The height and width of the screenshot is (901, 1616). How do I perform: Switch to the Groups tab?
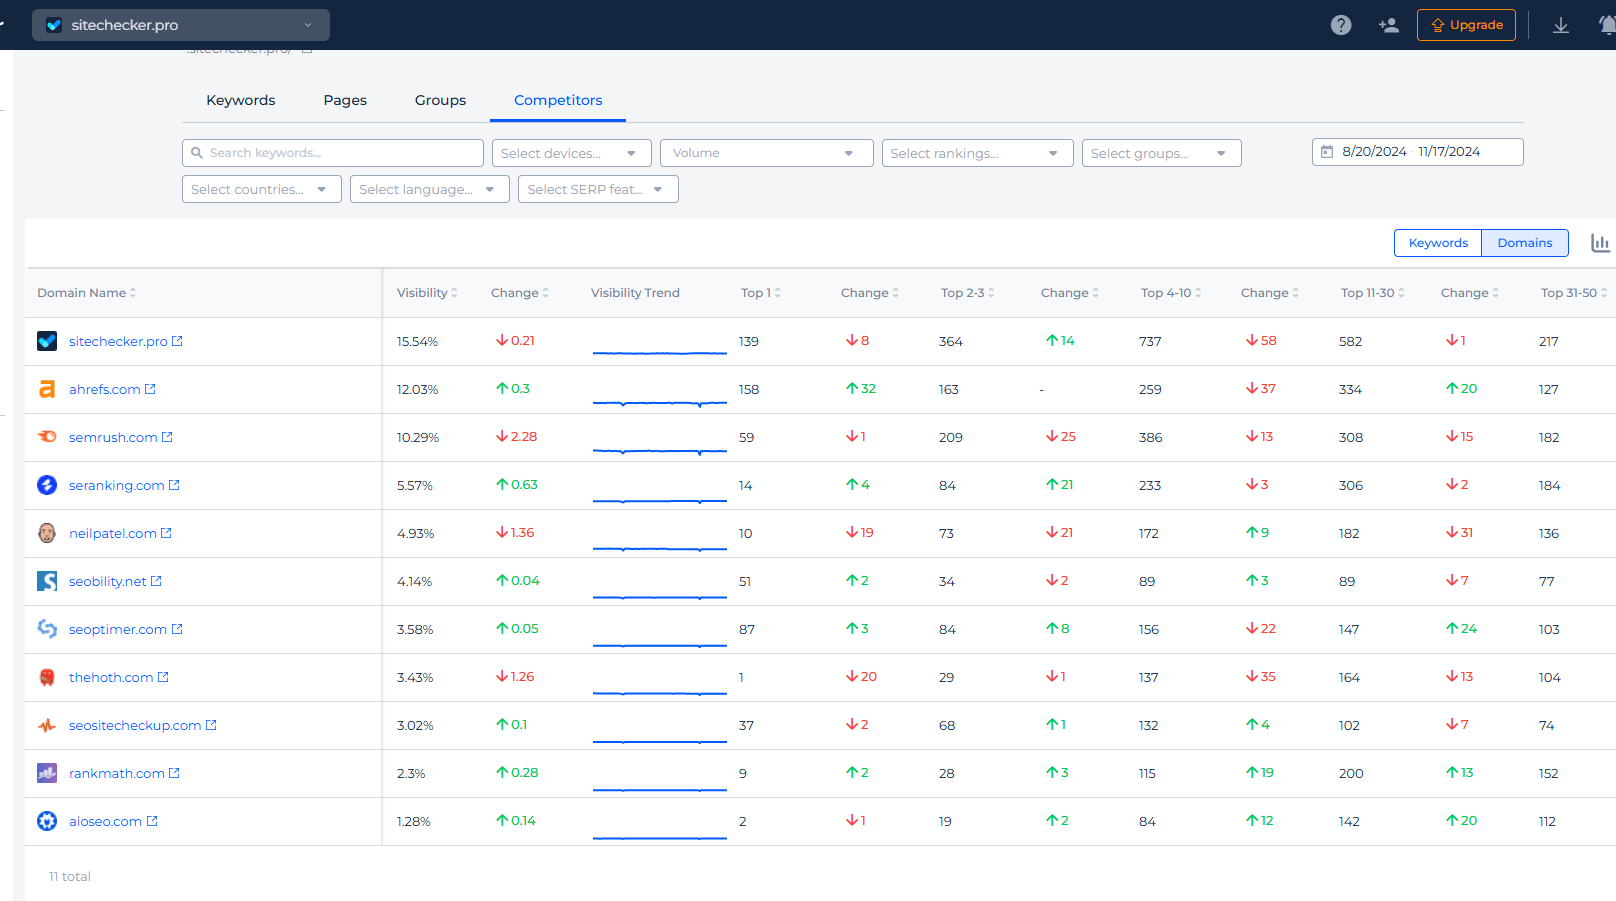pyautogui.click(x=440, y=100)
